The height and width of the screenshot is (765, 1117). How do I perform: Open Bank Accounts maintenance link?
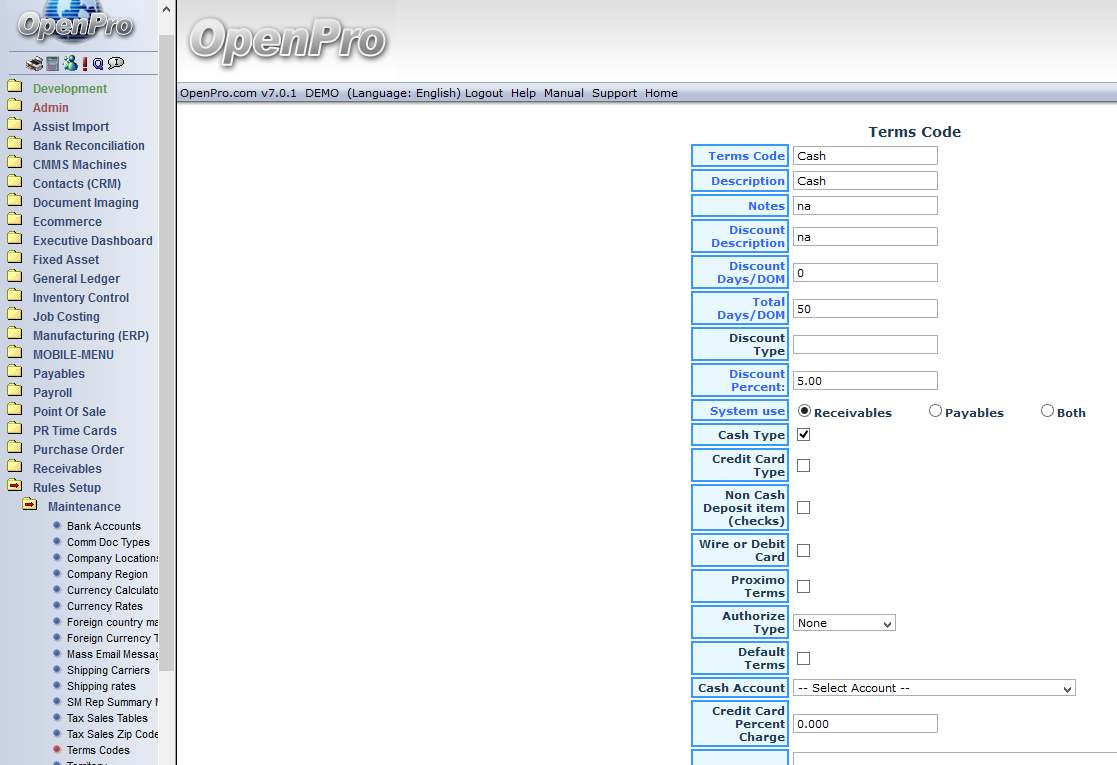click(x=103, y=526)
